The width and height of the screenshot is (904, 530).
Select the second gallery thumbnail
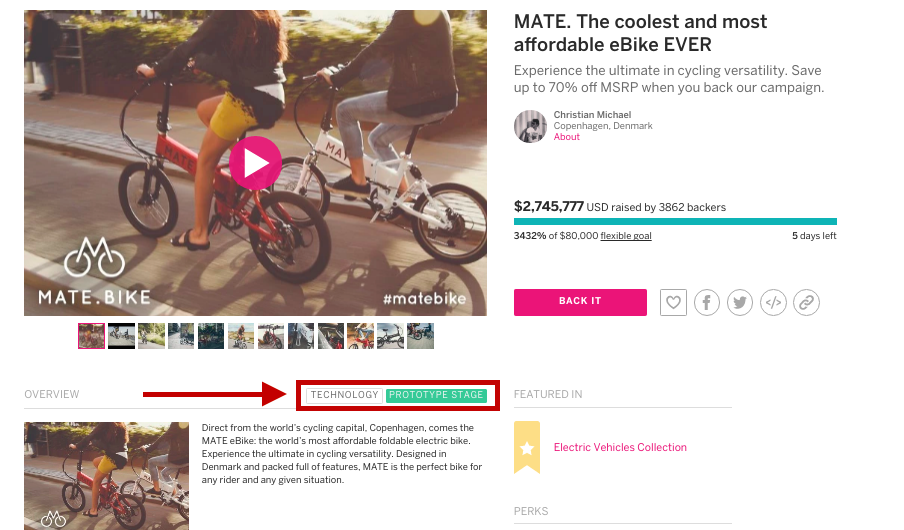pos(121,336)
